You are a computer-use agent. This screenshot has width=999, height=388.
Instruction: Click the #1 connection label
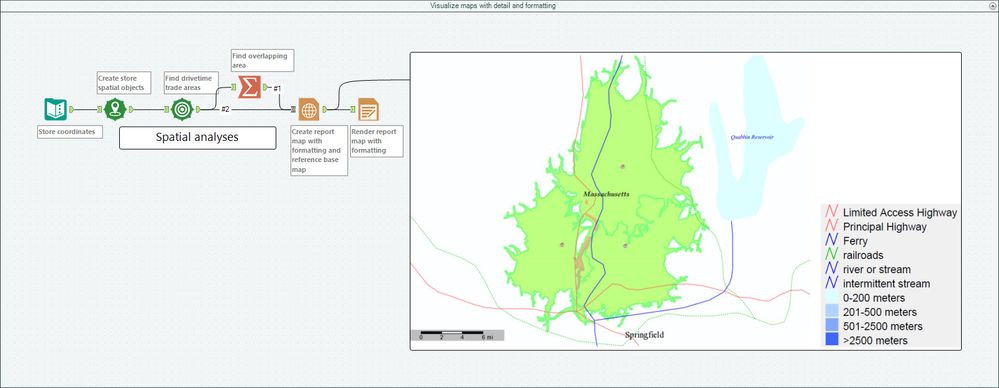[277, 88]
